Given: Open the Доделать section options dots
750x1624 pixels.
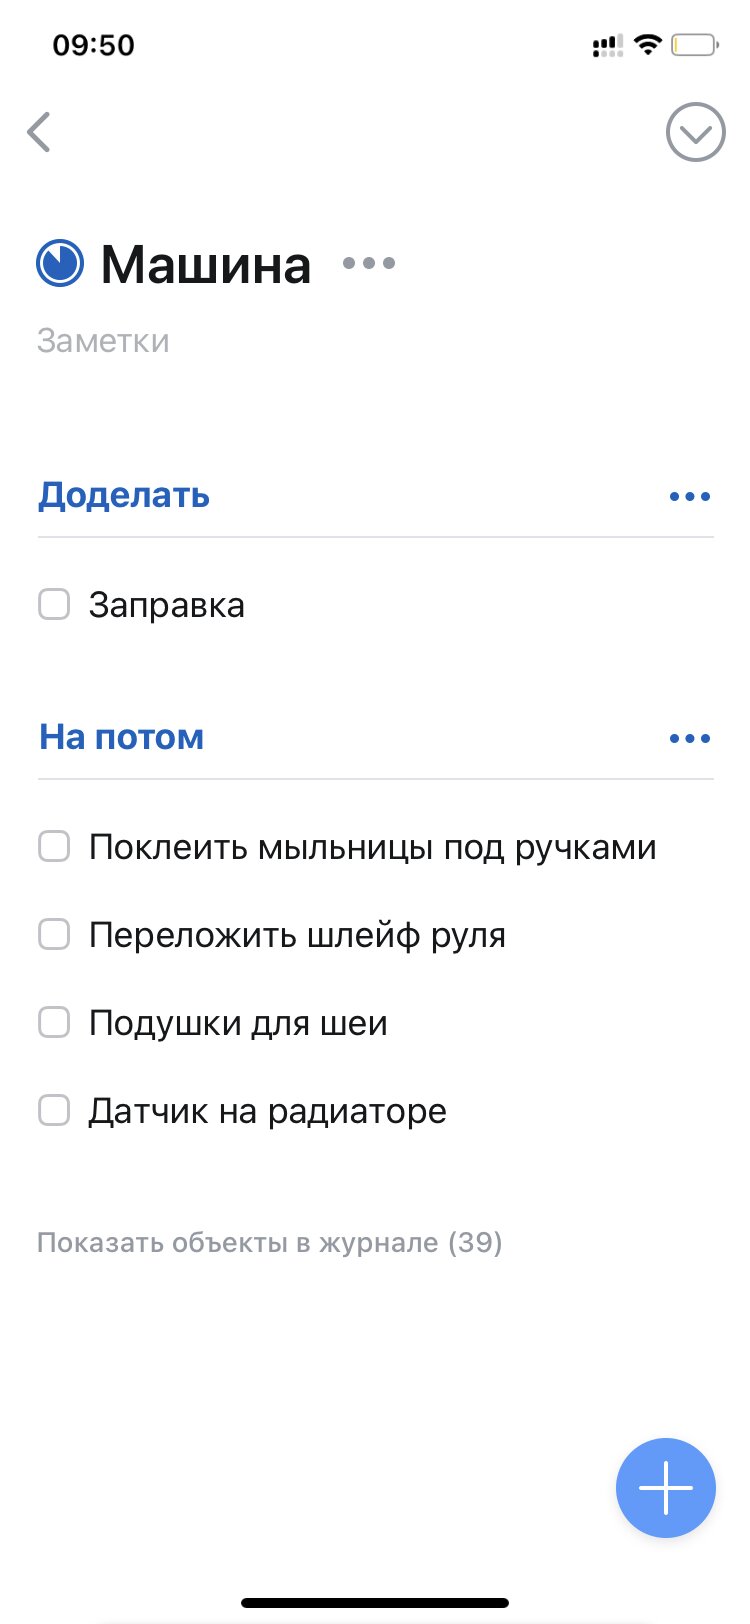Looking at the screenshot, I should coord(690,497).
